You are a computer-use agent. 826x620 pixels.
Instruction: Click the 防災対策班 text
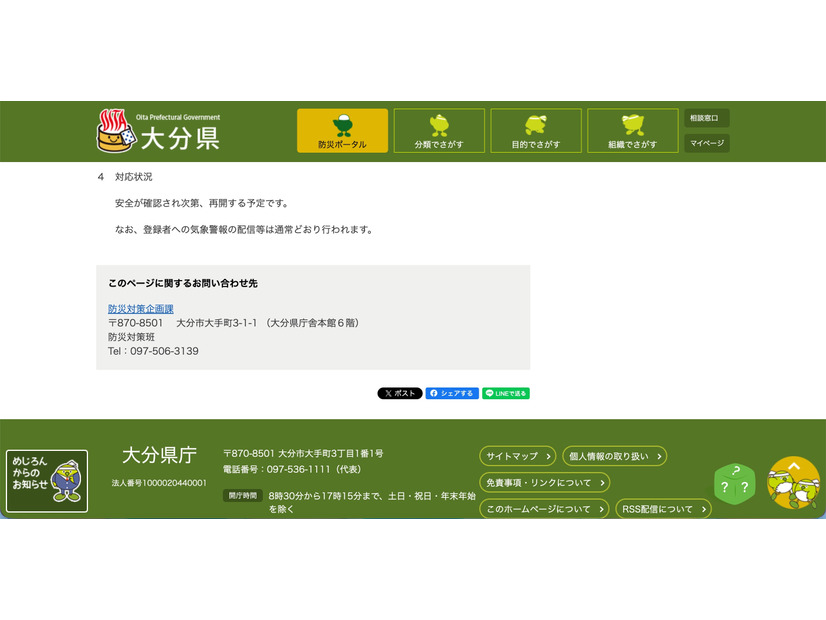click(131, 337)
